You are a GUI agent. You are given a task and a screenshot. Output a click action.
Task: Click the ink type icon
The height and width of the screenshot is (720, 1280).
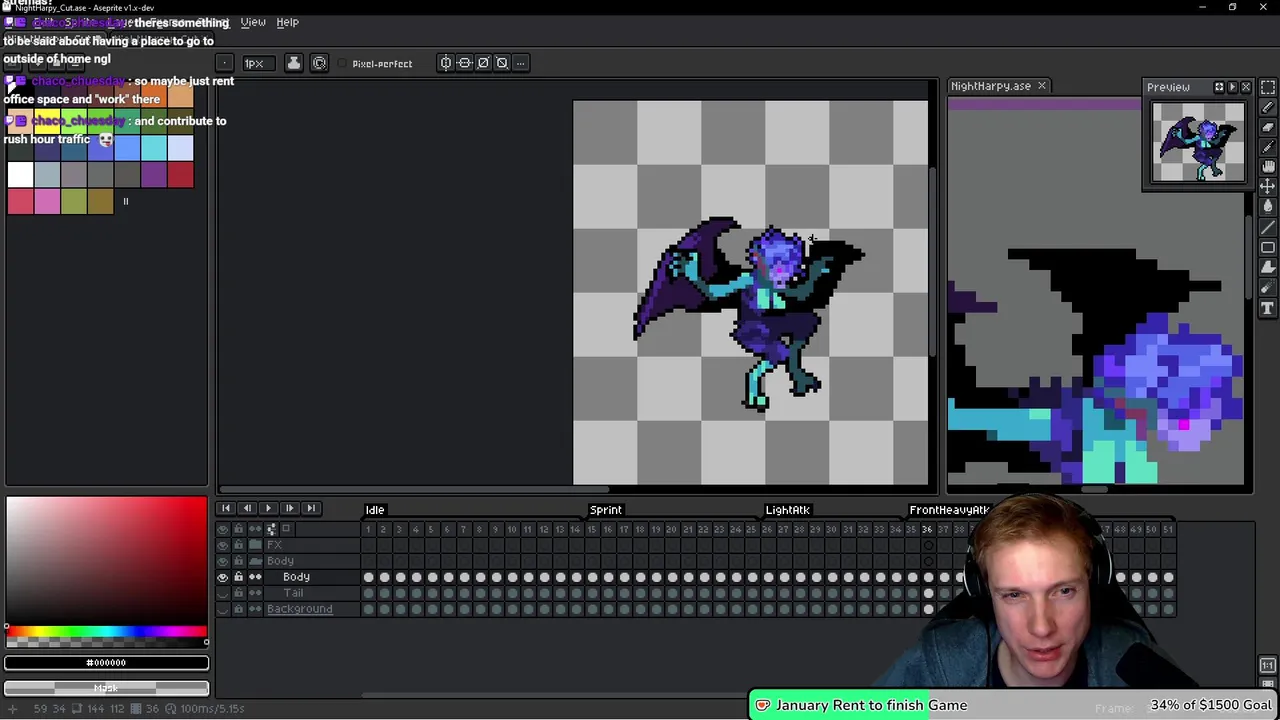pos(293,63)
